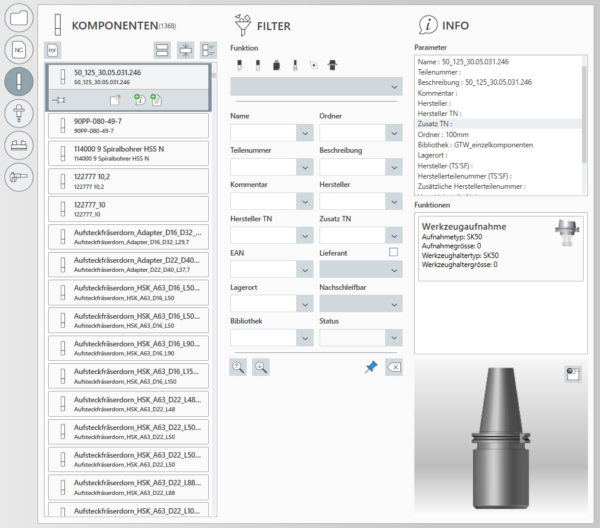Viewport: 600px width, 528px height.
Task: Open the fixtures section in sidebar
Action: (19, 145)
